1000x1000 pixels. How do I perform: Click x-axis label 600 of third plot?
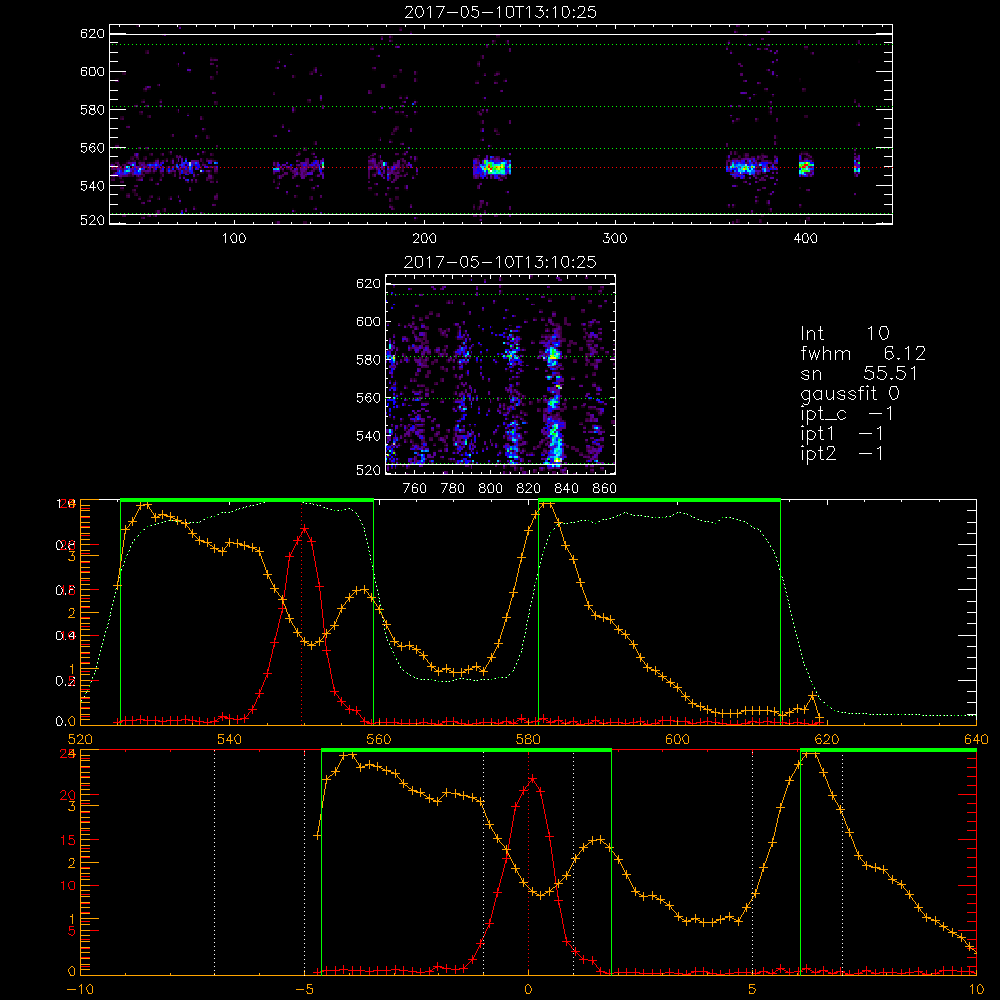pos(677,740)
